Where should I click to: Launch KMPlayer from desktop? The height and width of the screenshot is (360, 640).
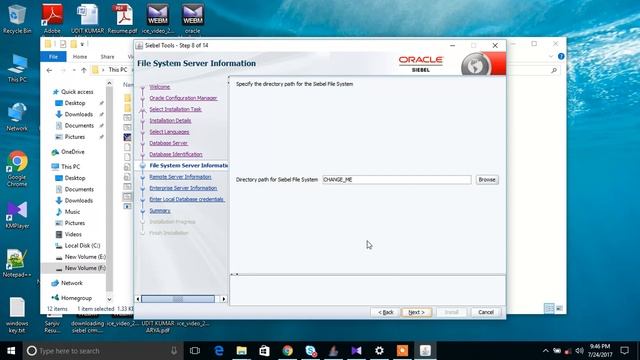coord(17,215)
